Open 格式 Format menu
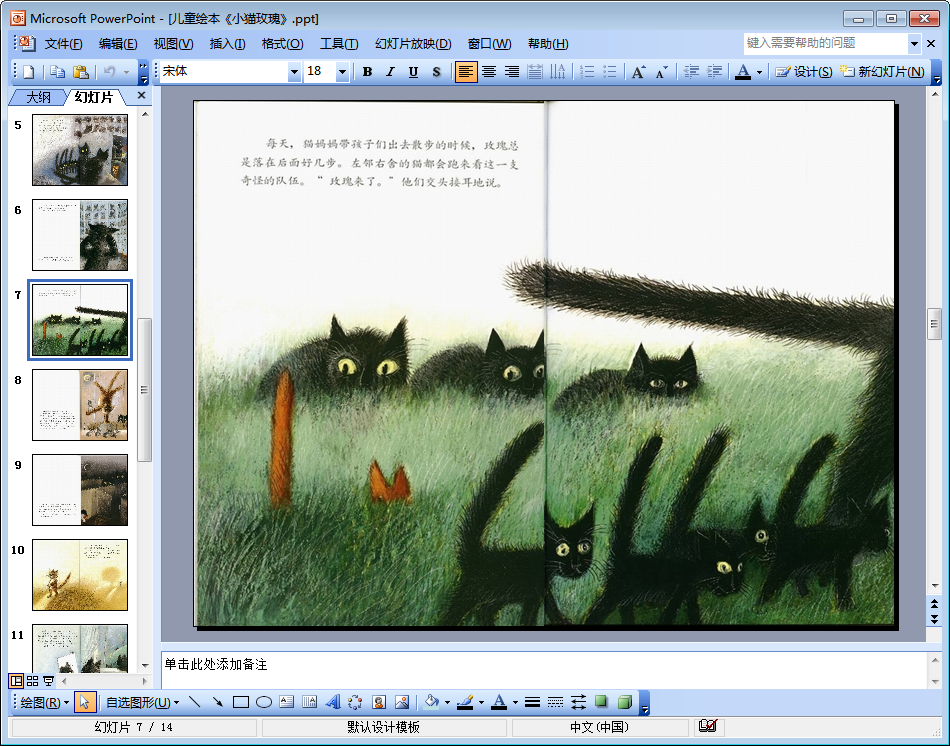Viewport: 950px width, 746px height. click(x=282, y=44)
